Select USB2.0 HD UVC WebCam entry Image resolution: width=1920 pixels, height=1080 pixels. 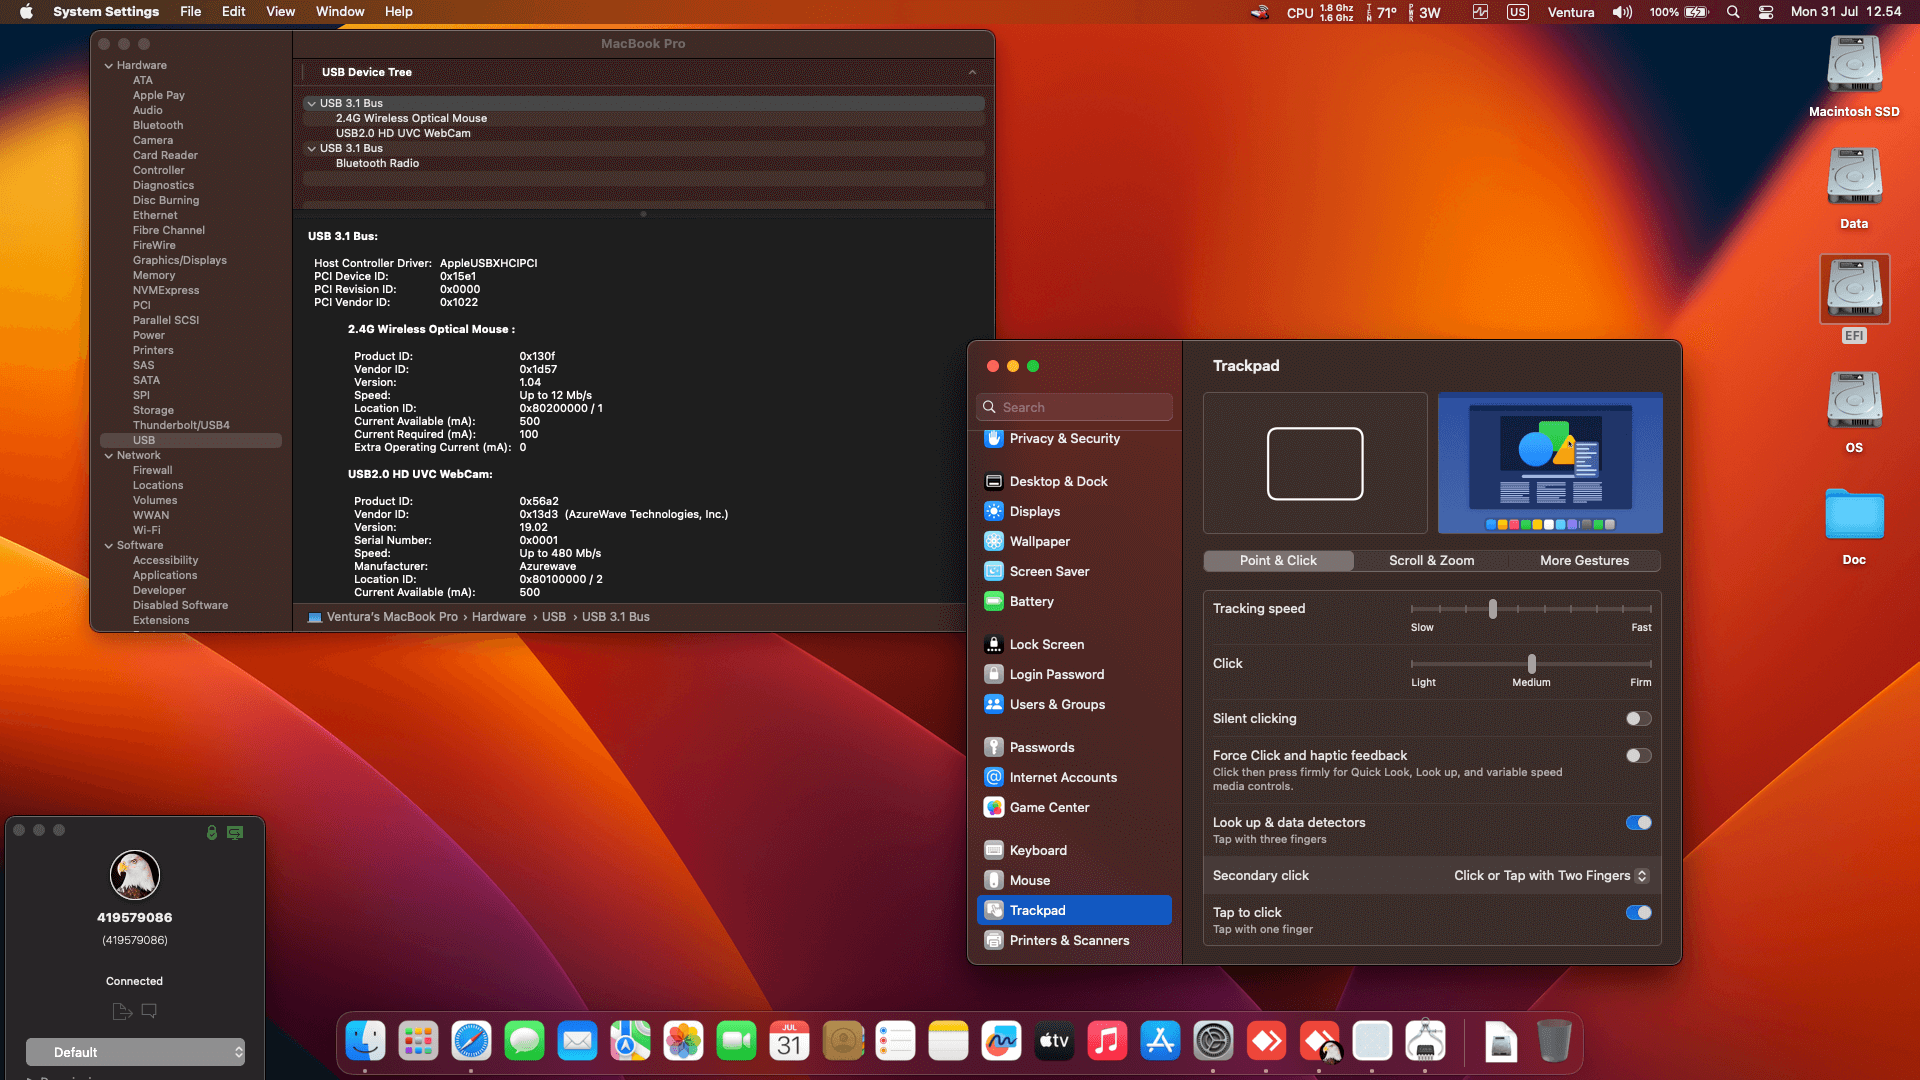(403, 133)
